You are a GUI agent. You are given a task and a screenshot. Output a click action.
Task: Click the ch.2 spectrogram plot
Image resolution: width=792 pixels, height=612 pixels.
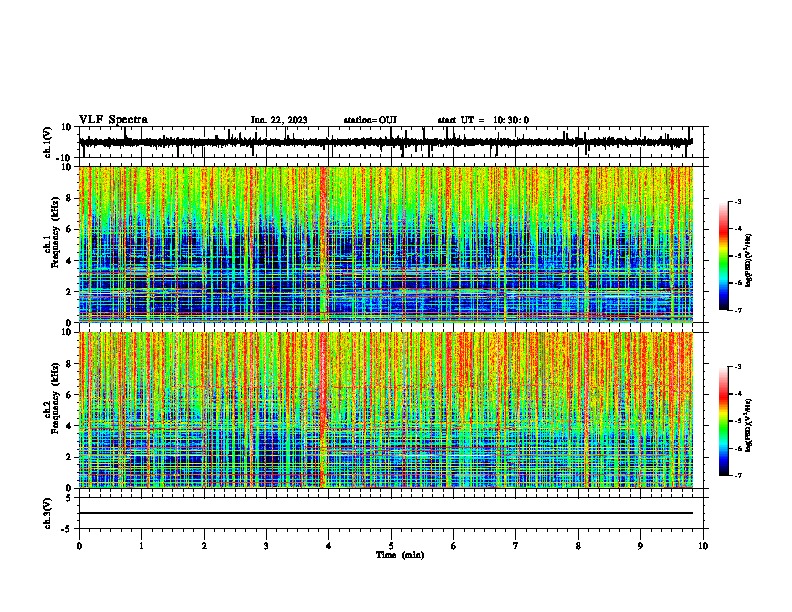[386, 410]
